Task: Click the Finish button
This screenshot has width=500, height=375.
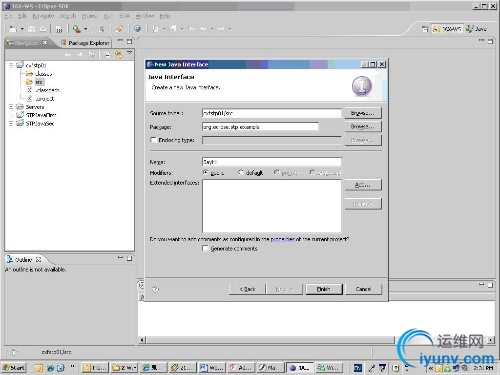Action: pos(323,289)
